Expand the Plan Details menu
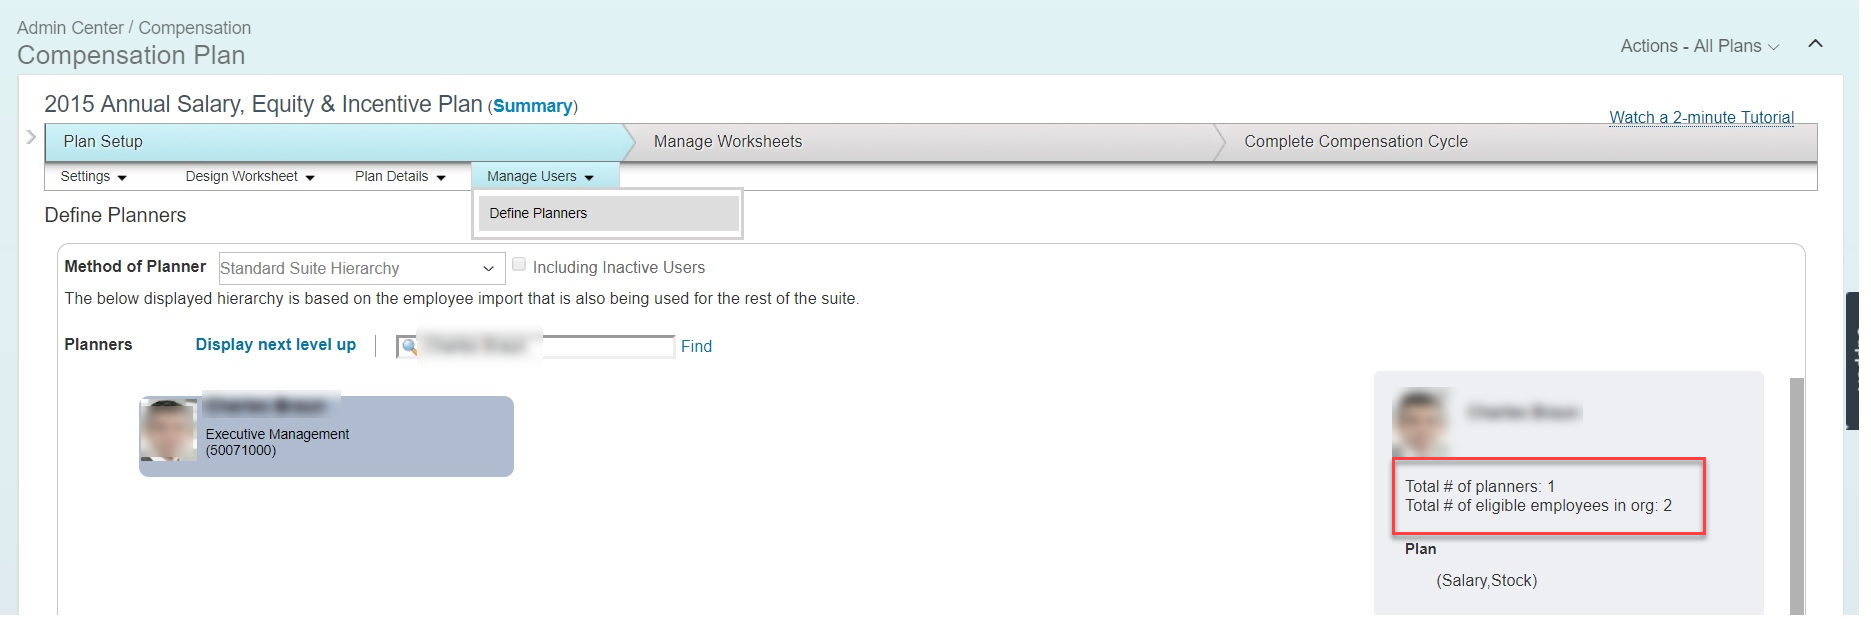Image resolution: width=1871 pixels, height=619 pixels. [x=400, y=176]
